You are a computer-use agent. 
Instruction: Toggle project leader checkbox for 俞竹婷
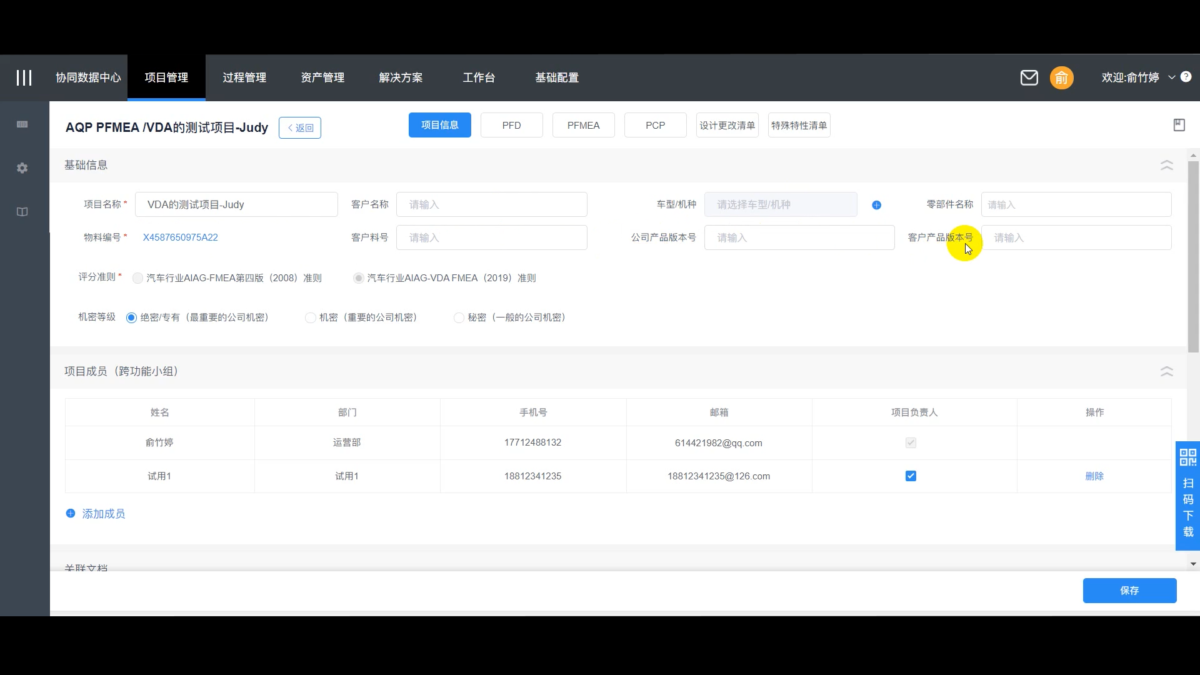(x=910, y=442)
